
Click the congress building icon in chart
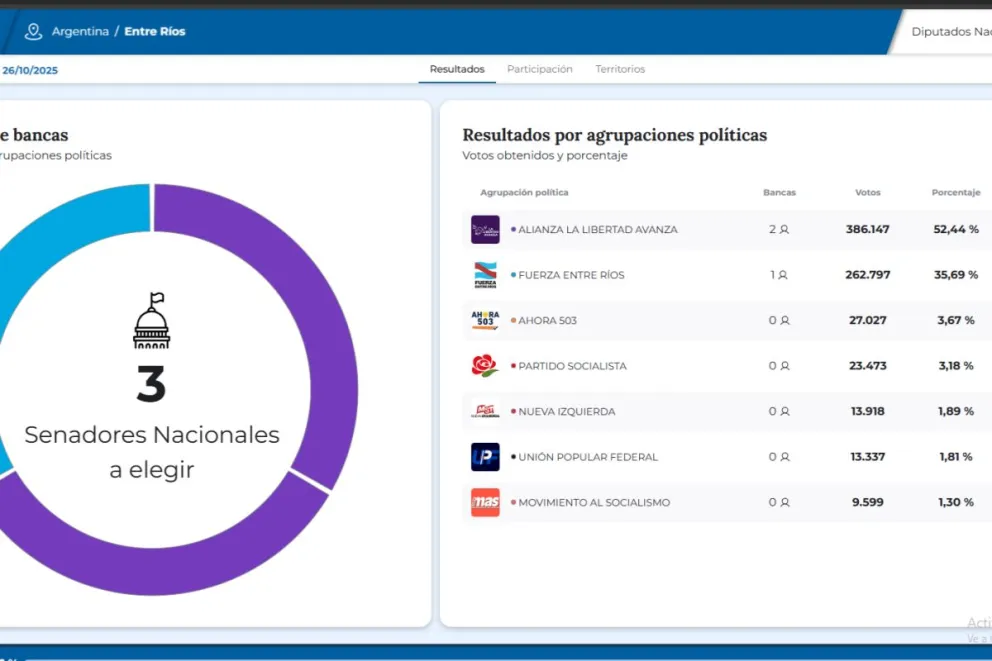coord(152,322)
